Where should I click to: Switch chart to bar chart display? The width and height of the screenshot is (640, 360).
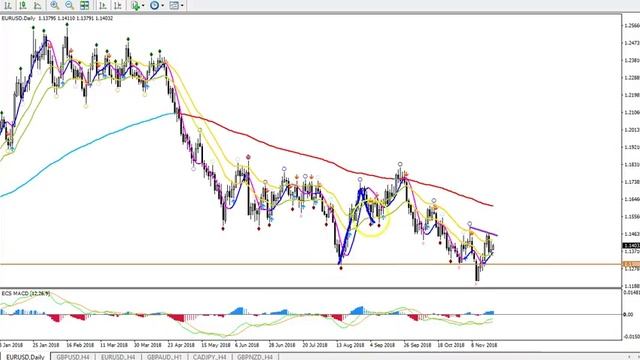point(8,5)
